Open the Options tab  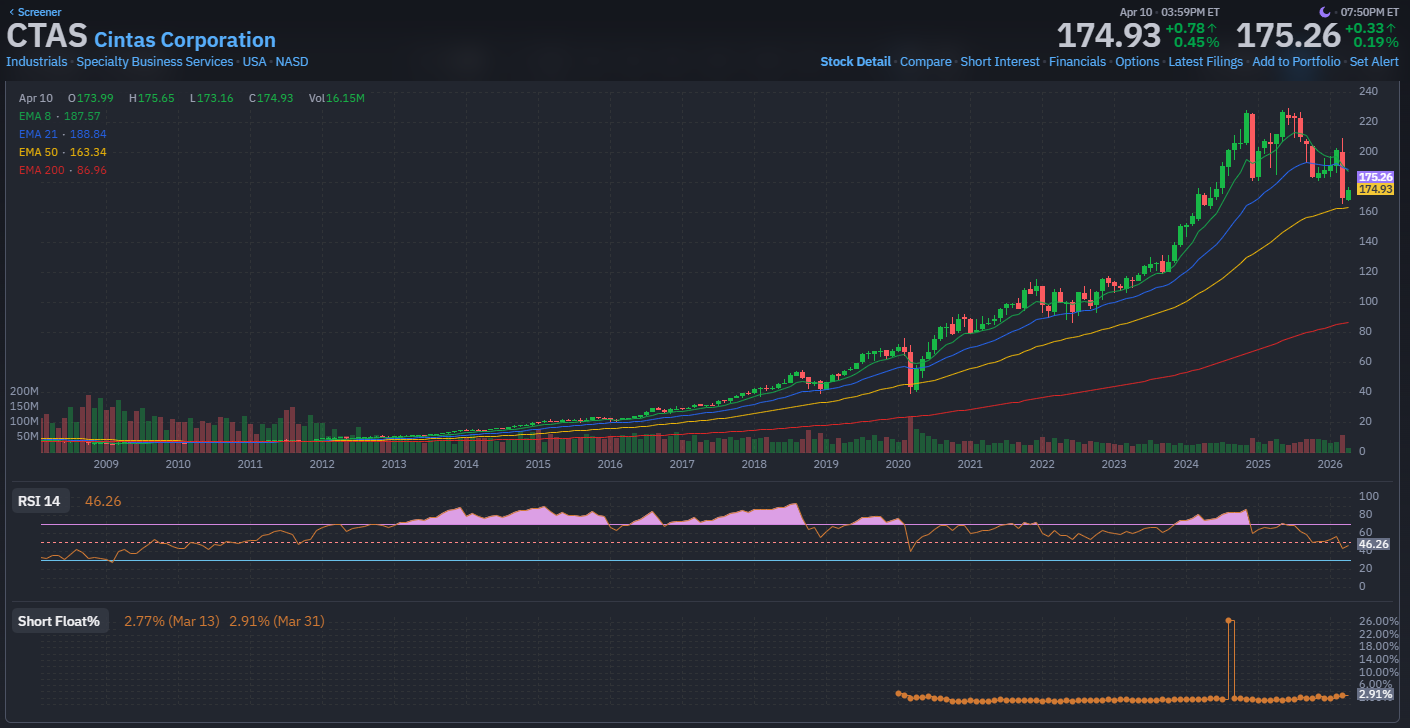(x=1137, y=62)
